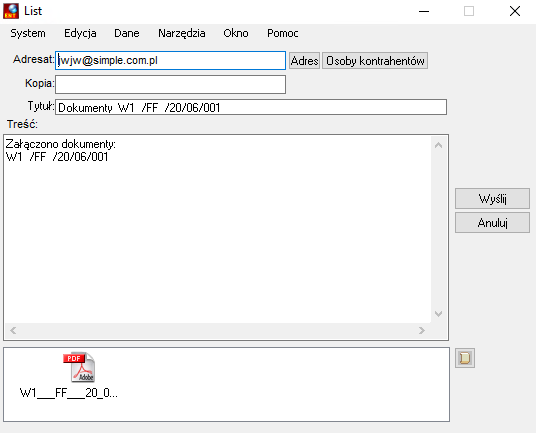Click inside the Treść message body

[217, 229]
